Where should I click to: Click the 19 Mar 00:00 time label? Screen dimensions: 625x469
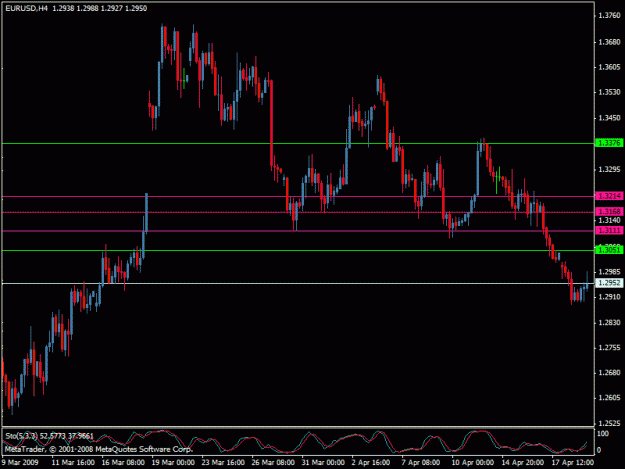pos(173,462)
